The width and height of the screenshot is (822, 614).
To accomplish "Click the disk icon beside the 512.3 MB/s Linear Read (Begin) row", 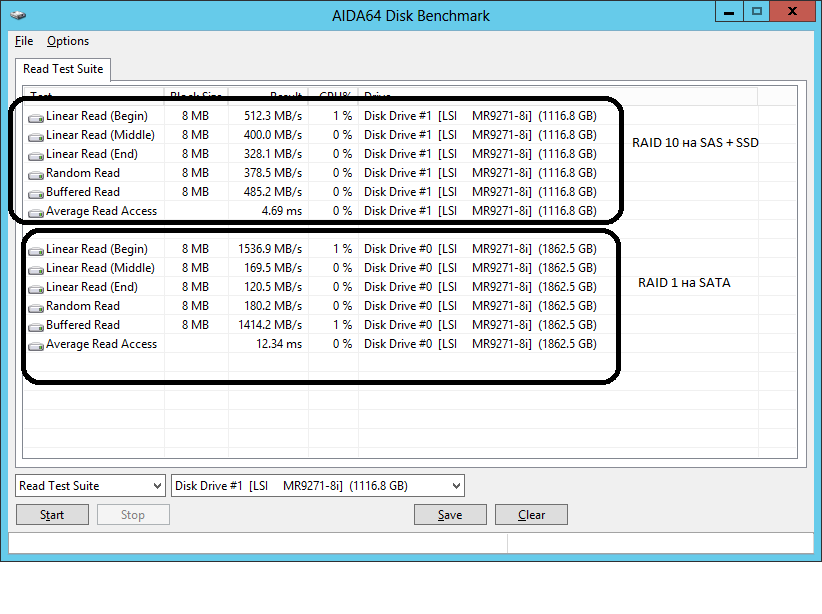I will click(36, 117).
